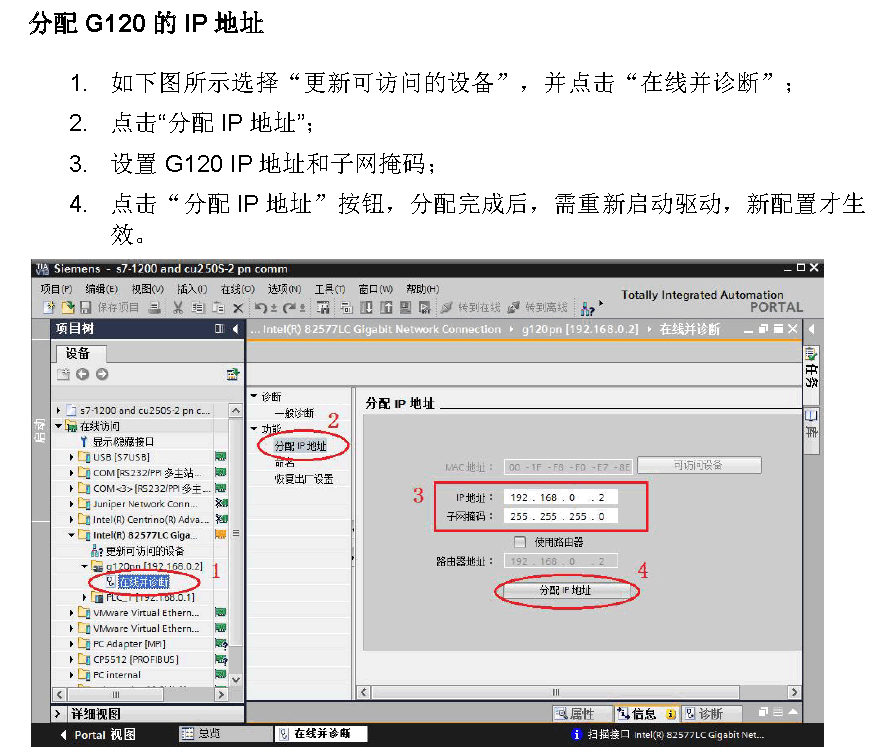Toggle the 使用路由器 checkbox

520,542
